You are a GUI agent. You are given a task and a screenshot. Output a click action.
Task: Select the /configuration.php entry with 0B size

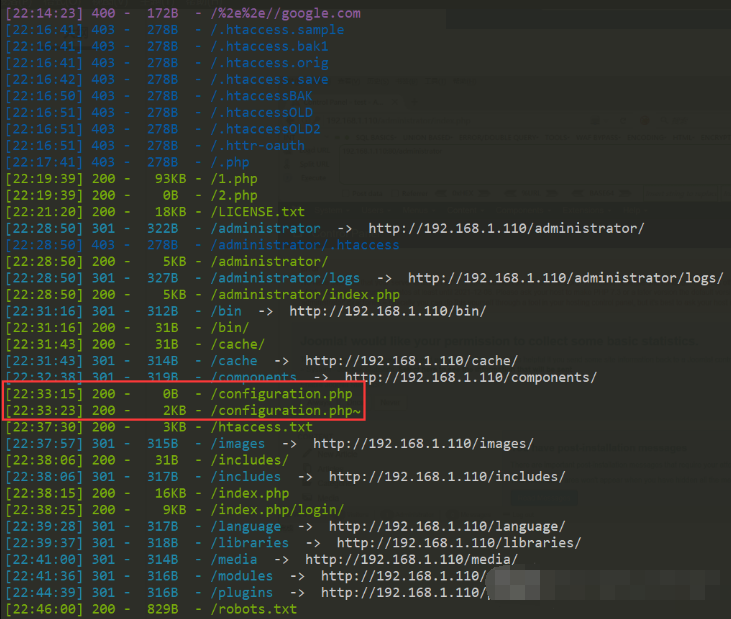(x=281, y=394)
